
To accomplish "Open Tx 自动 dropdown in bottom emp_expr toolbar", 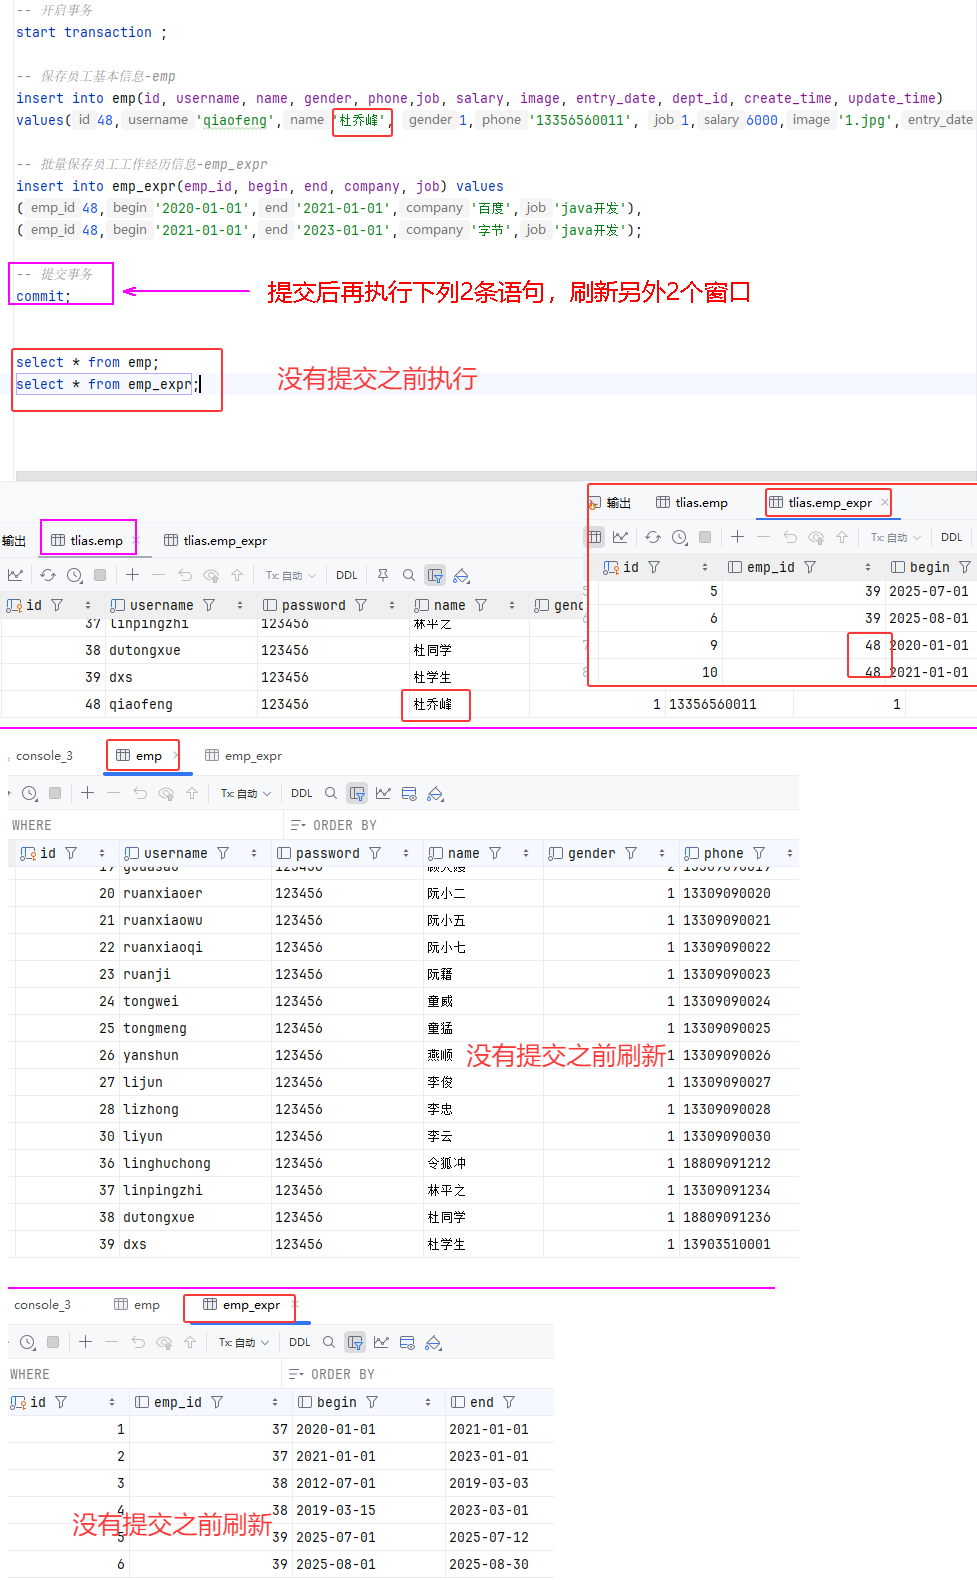I will (244, 1342).
